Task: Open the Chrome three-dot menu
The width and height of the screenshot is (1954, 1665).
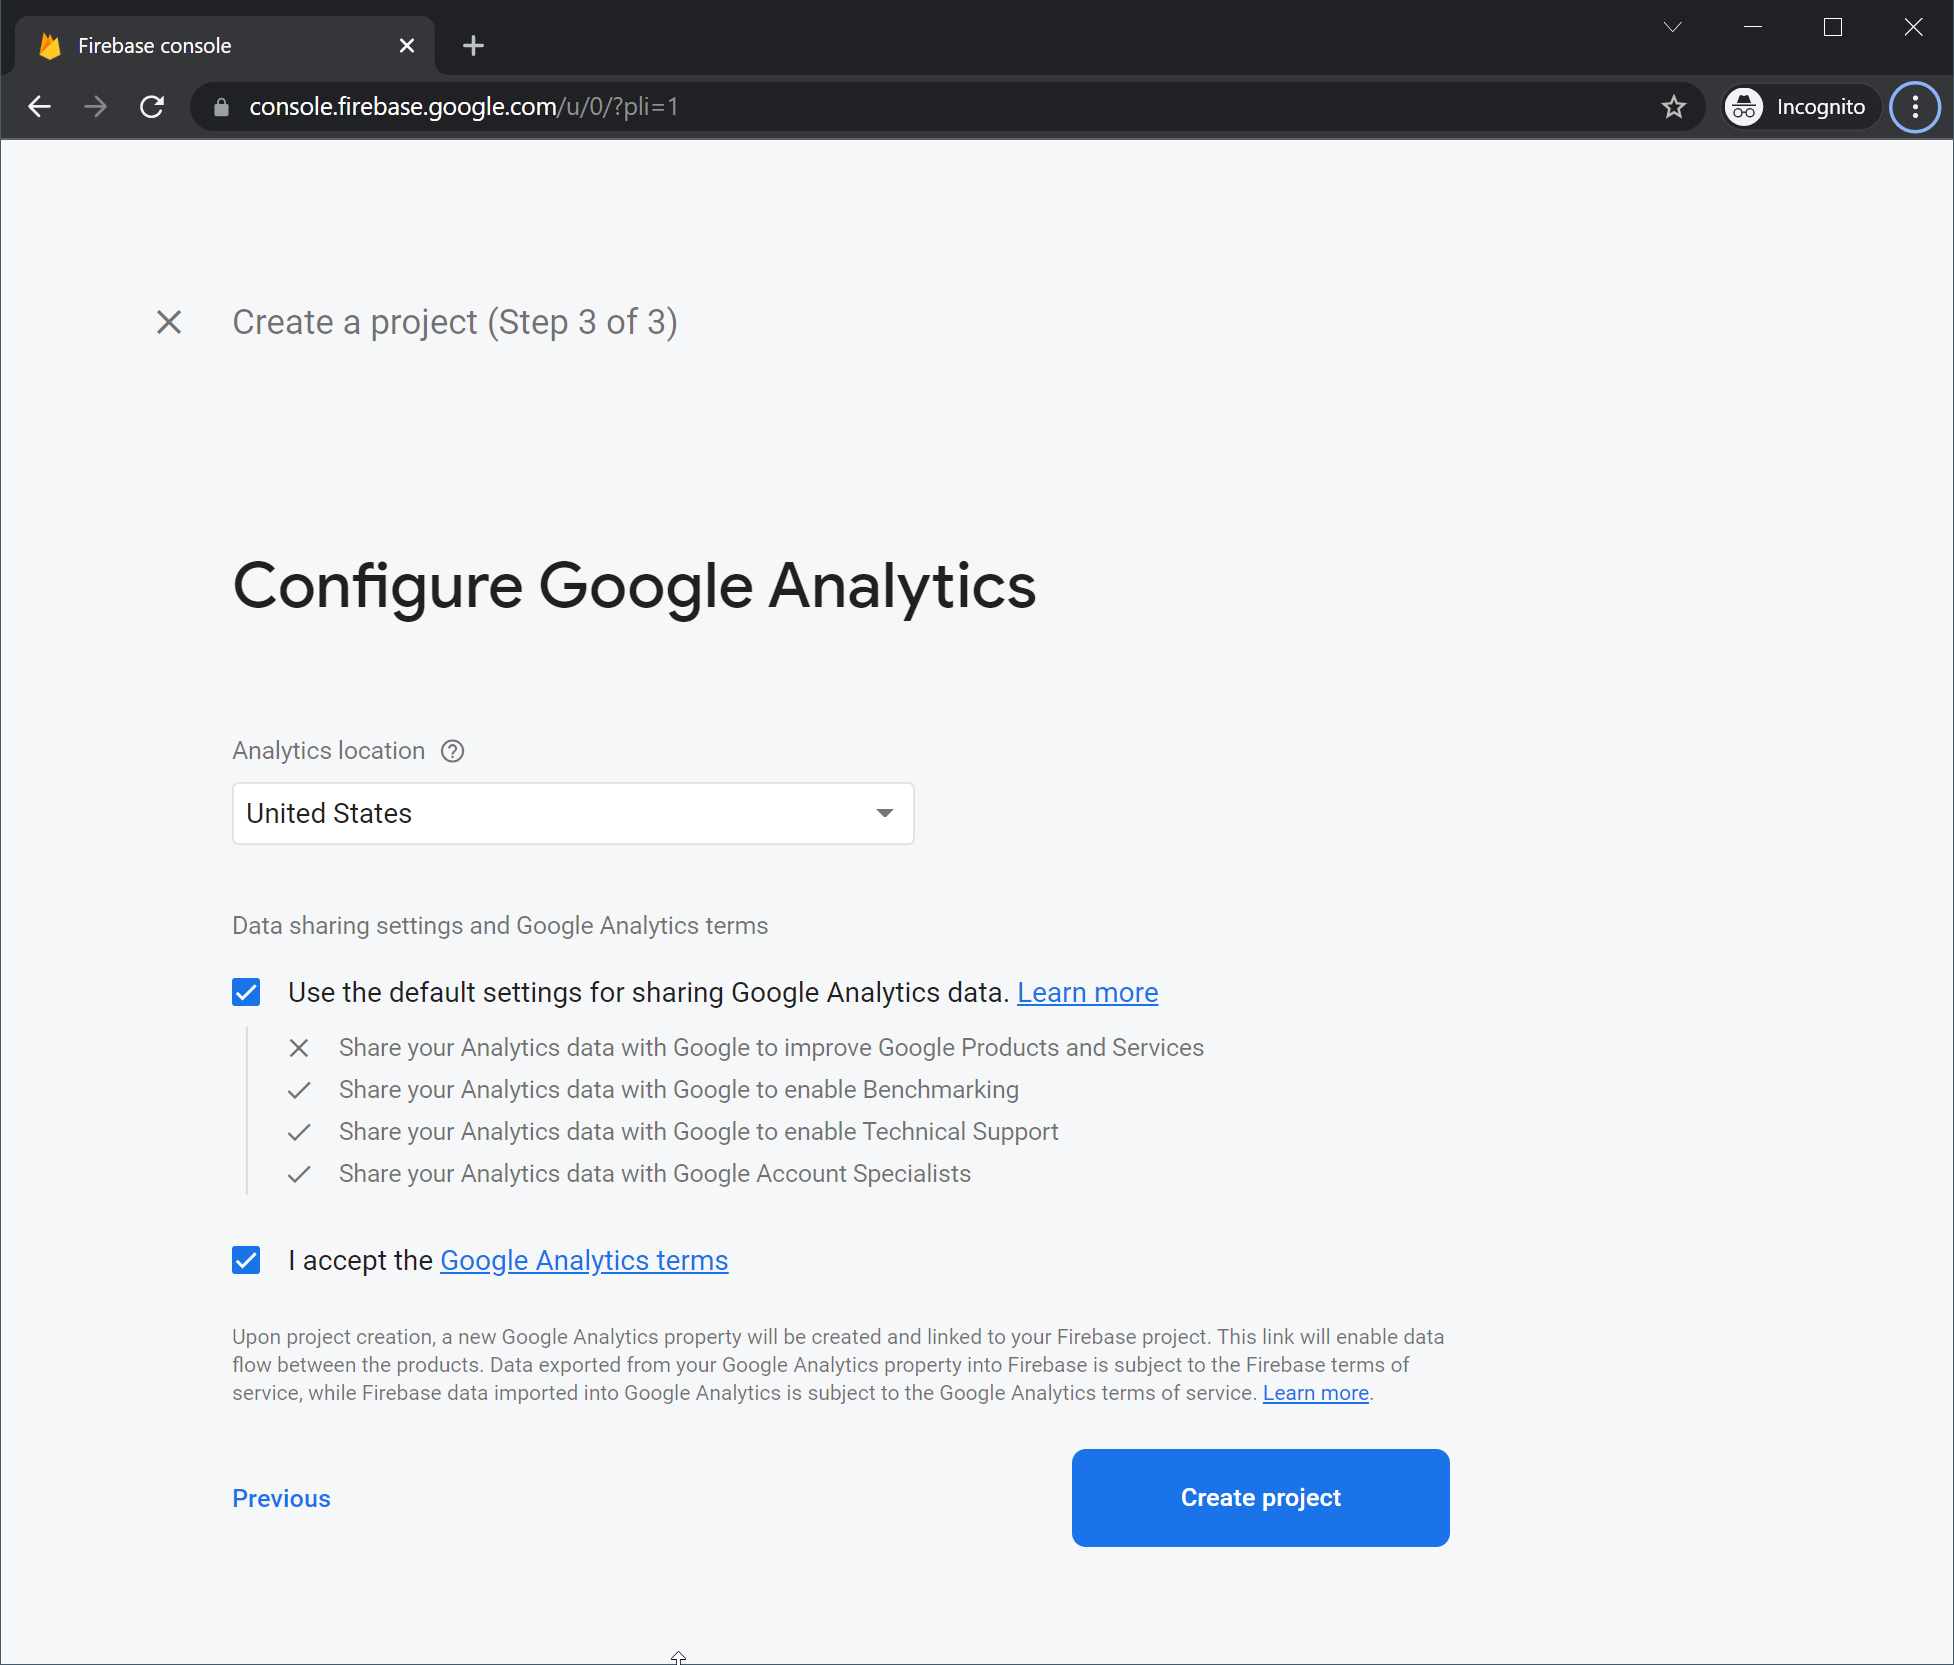Action: (x=1914, y=107)
